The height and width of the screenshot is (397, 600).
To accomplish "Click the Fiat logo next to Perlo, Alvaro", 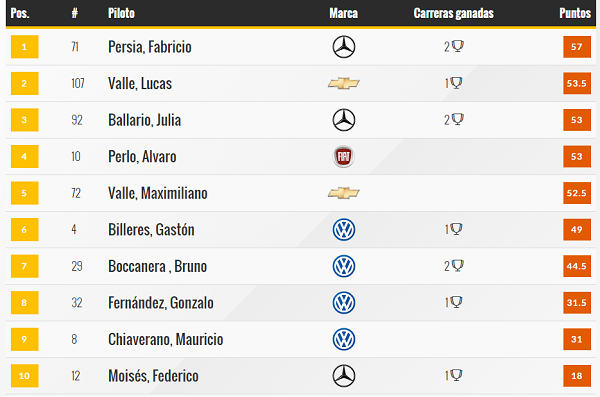I will pyautogui.click(x=344, y=156).
